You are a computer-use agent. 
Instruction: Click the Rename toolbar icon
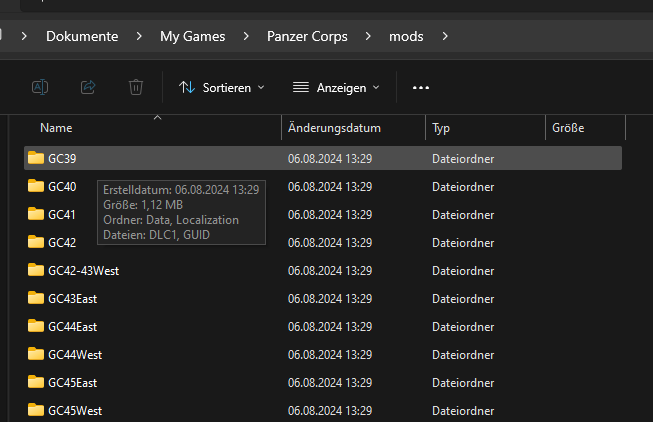[x=40, y=87]
